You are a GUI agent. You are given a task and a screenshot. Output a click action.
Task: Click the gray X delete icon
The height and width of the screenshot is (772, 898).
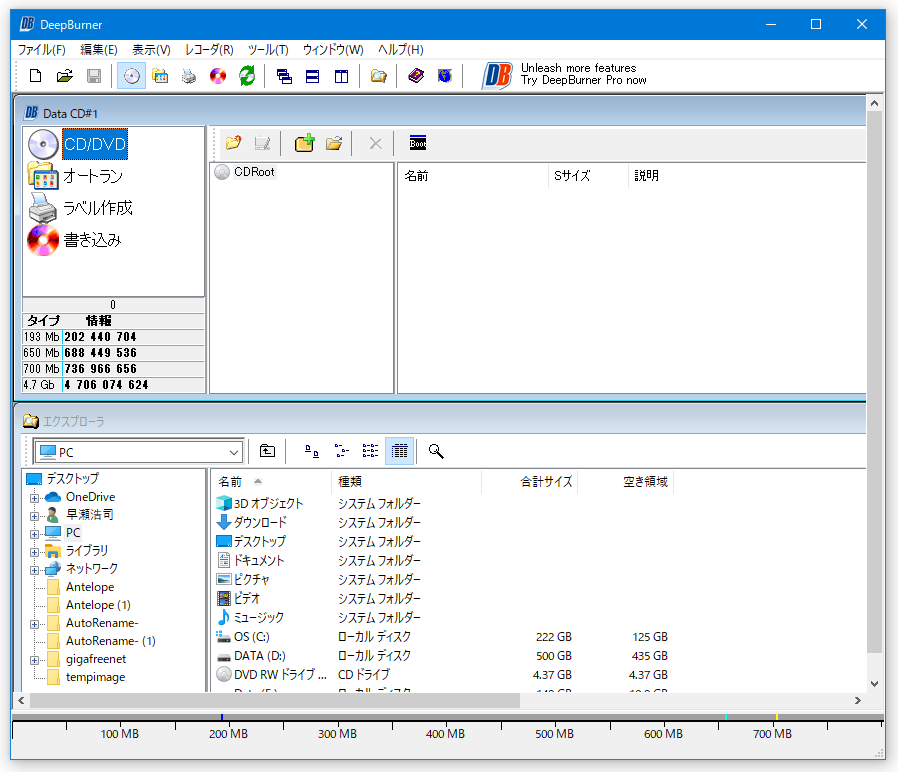pyautogui.click(x=376, y=143)
